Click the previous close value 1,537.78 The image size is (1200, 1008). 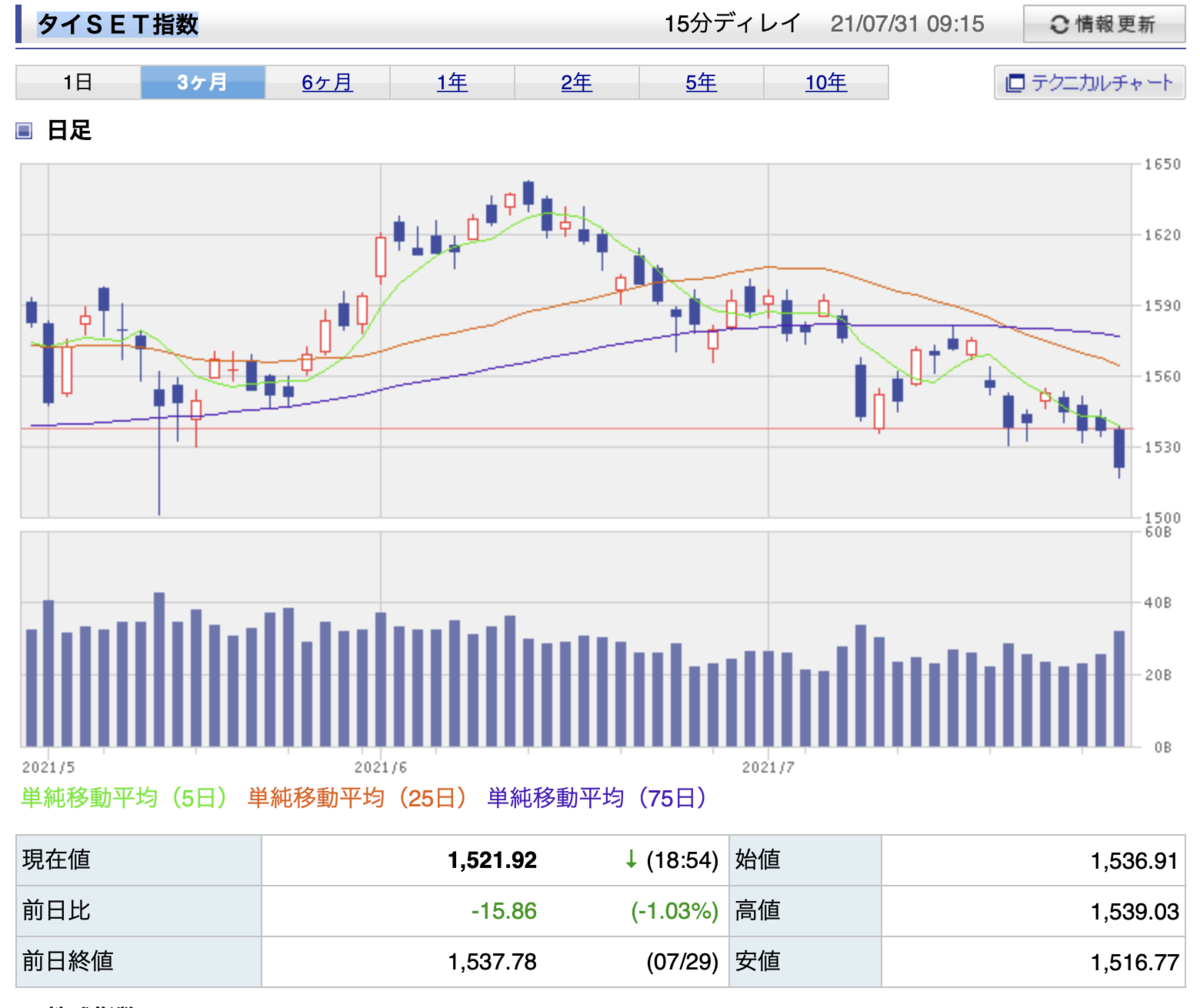[x=493, y=963]
